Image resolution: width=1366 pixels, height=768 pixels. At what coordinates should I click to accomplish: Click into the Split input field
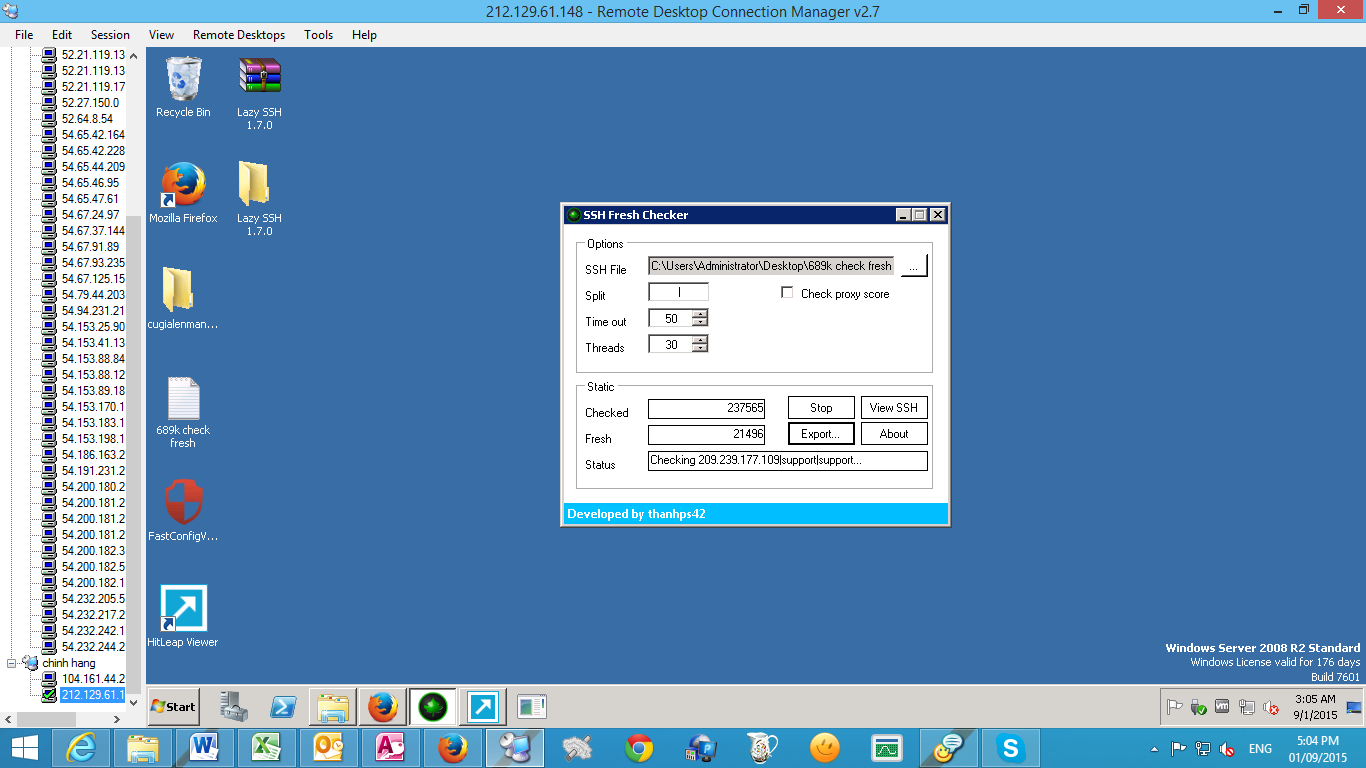tap(678, 292)
